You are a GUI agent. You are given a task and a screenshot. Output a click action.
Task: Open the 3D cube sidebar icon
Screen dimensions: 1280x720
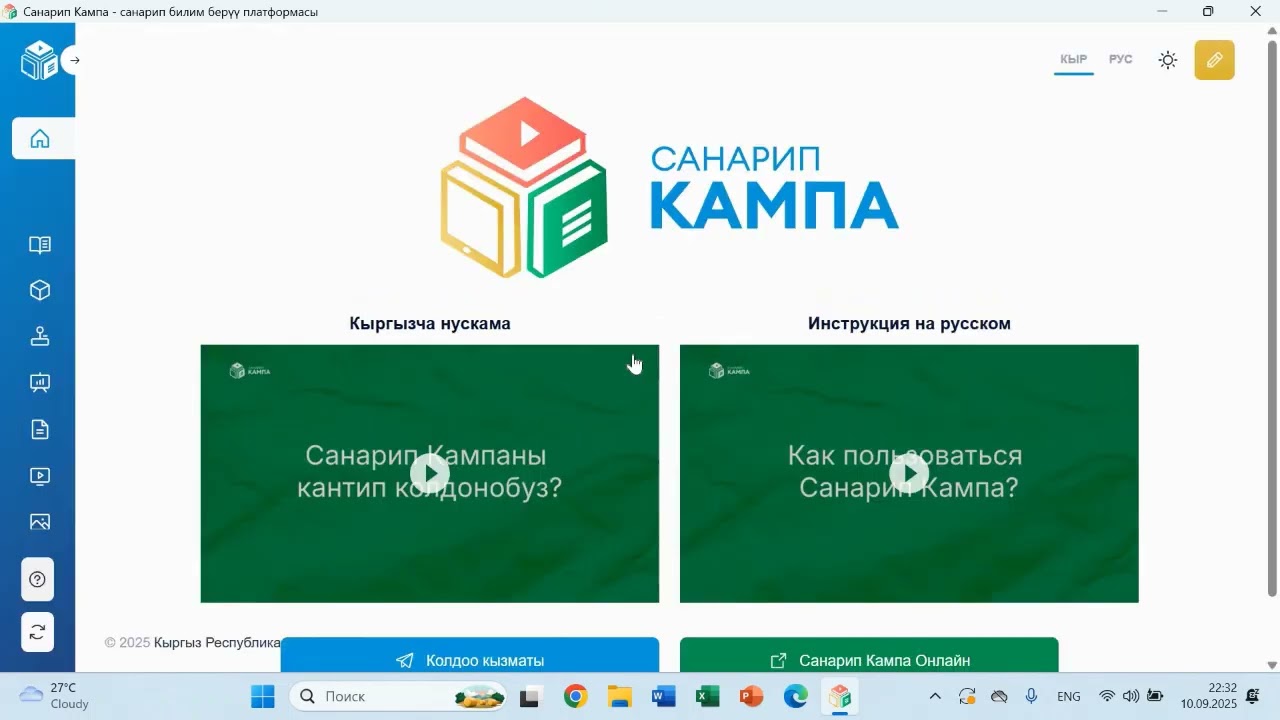click(x=40, y=290)
